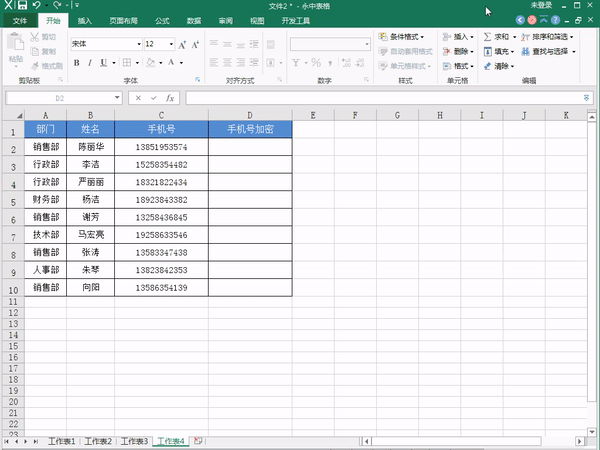This screenshot has height=450, width=600.
Task: Click the formula confirm checkmark icon
Action: pos(154,98)
